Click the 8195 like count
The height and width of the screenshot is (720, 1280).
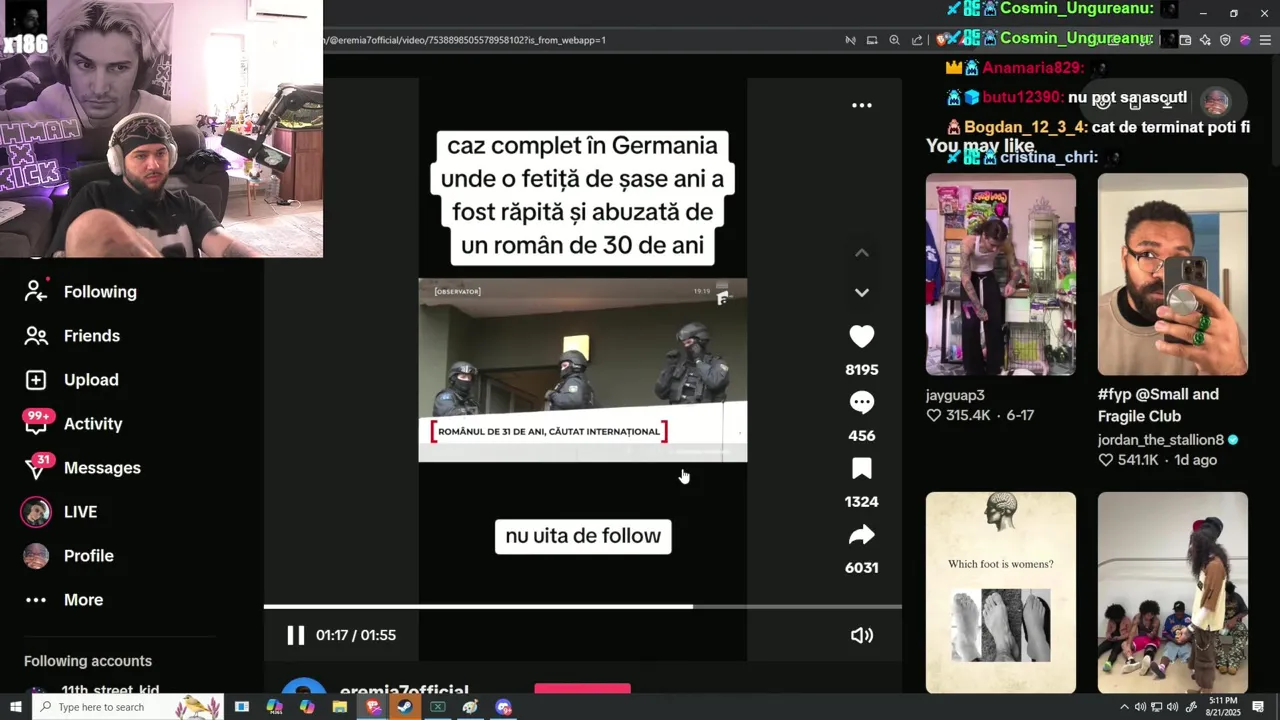tap(861, 370)
